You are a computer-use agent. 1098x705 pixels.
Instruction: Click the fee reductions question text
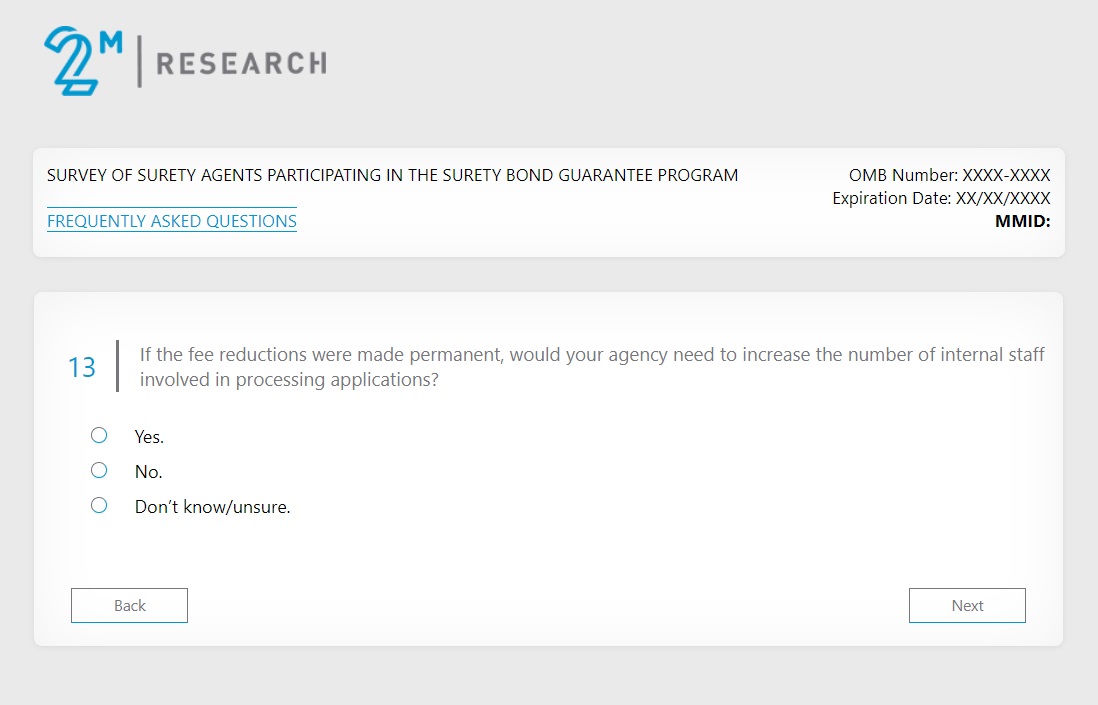point(592,367)
